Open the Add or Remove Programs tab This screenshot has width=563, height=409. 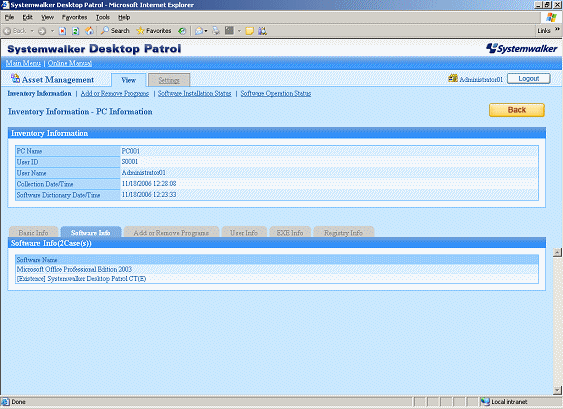pyautogui.click(x=171, y=232)
